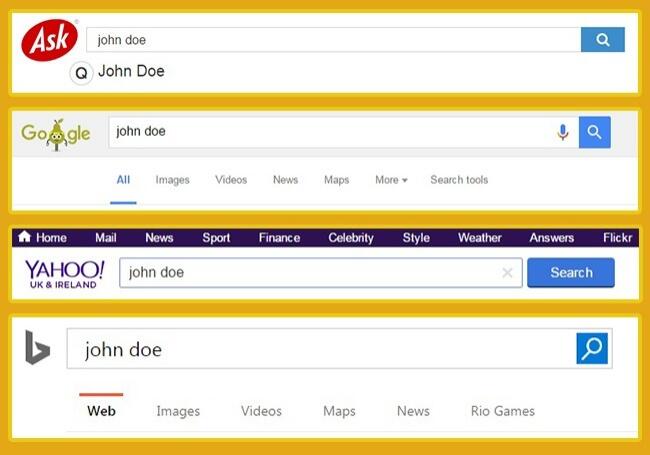
Task: Click the Google blue search button
Action: pos(594,132)
